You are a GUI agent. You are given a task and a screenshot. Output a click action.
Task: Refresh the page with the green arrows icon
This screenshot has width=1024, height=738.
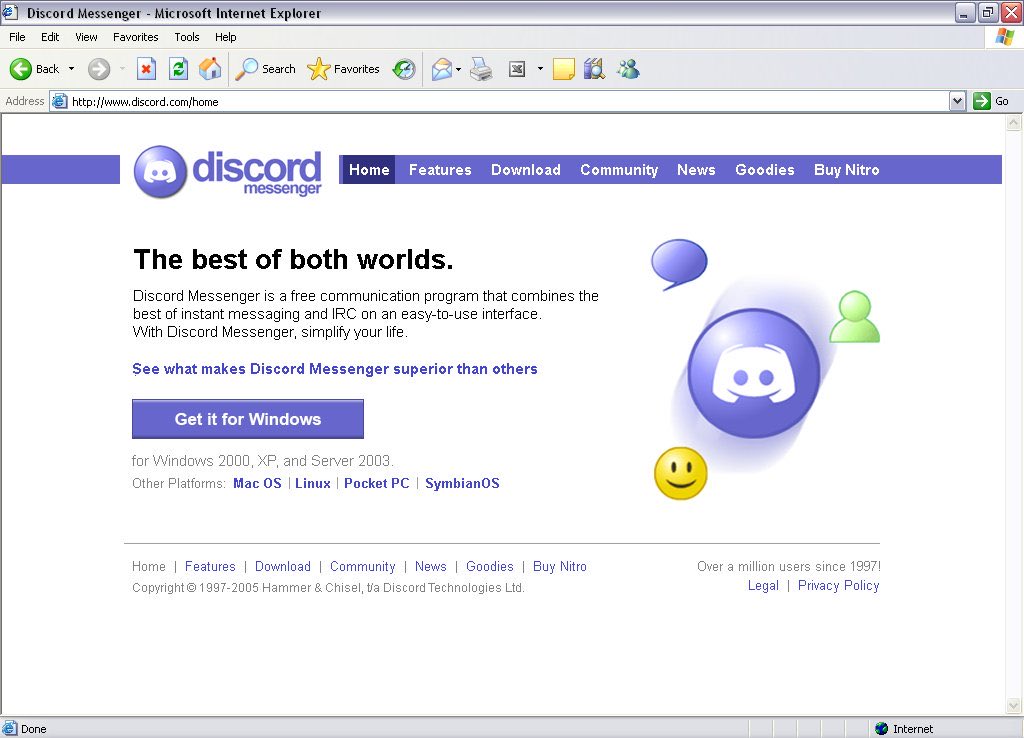pos(178,69)
